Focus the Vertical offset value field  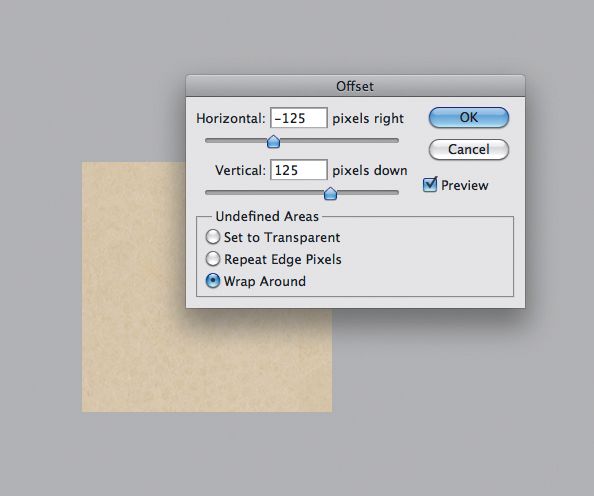coord(299,170)
